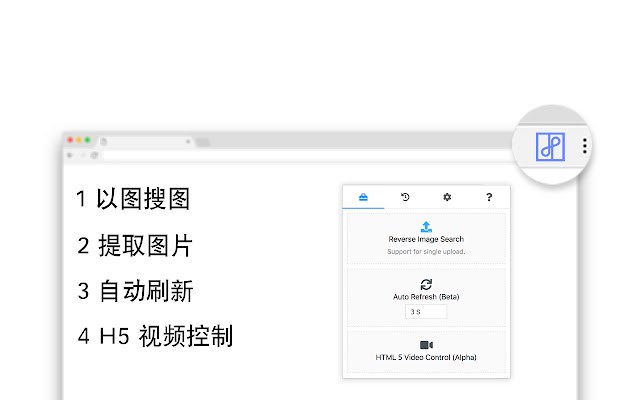Open the toolbox tab in the popup
The height and width of the screenshot is (400, 640).
coord(363,198)
